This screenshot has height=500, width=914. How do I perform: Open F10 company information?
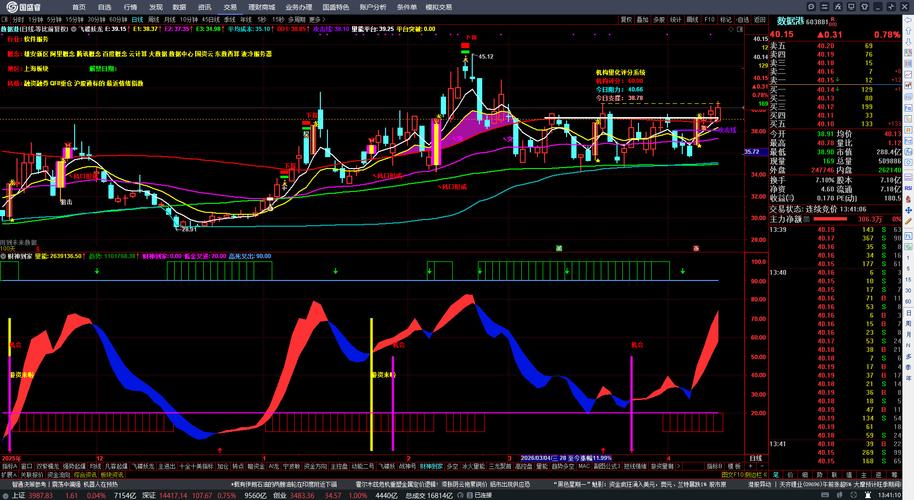click(x=709, y=19)
